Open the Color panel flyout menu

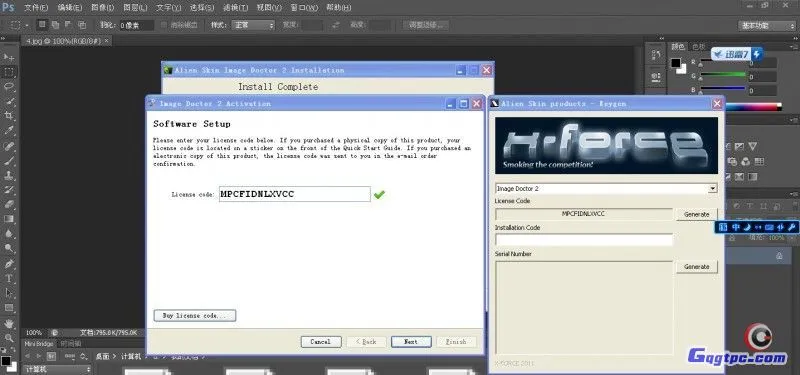pyautogui.click(x=794, y=46)
